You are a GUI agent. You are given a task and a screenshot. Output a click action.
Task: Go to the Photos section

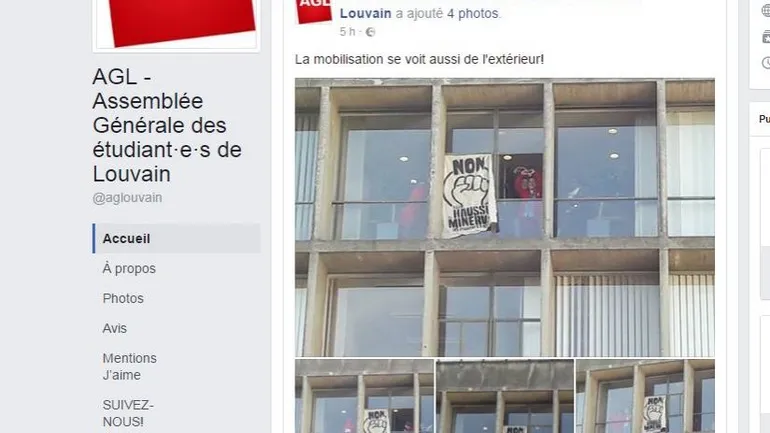tap(123, 298)
